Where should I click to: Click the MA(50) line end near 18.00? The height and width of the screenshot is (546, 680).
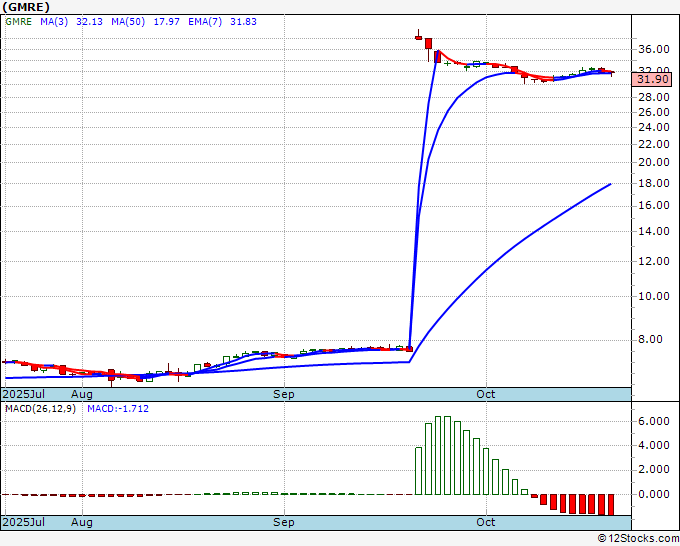pos(610,184)
